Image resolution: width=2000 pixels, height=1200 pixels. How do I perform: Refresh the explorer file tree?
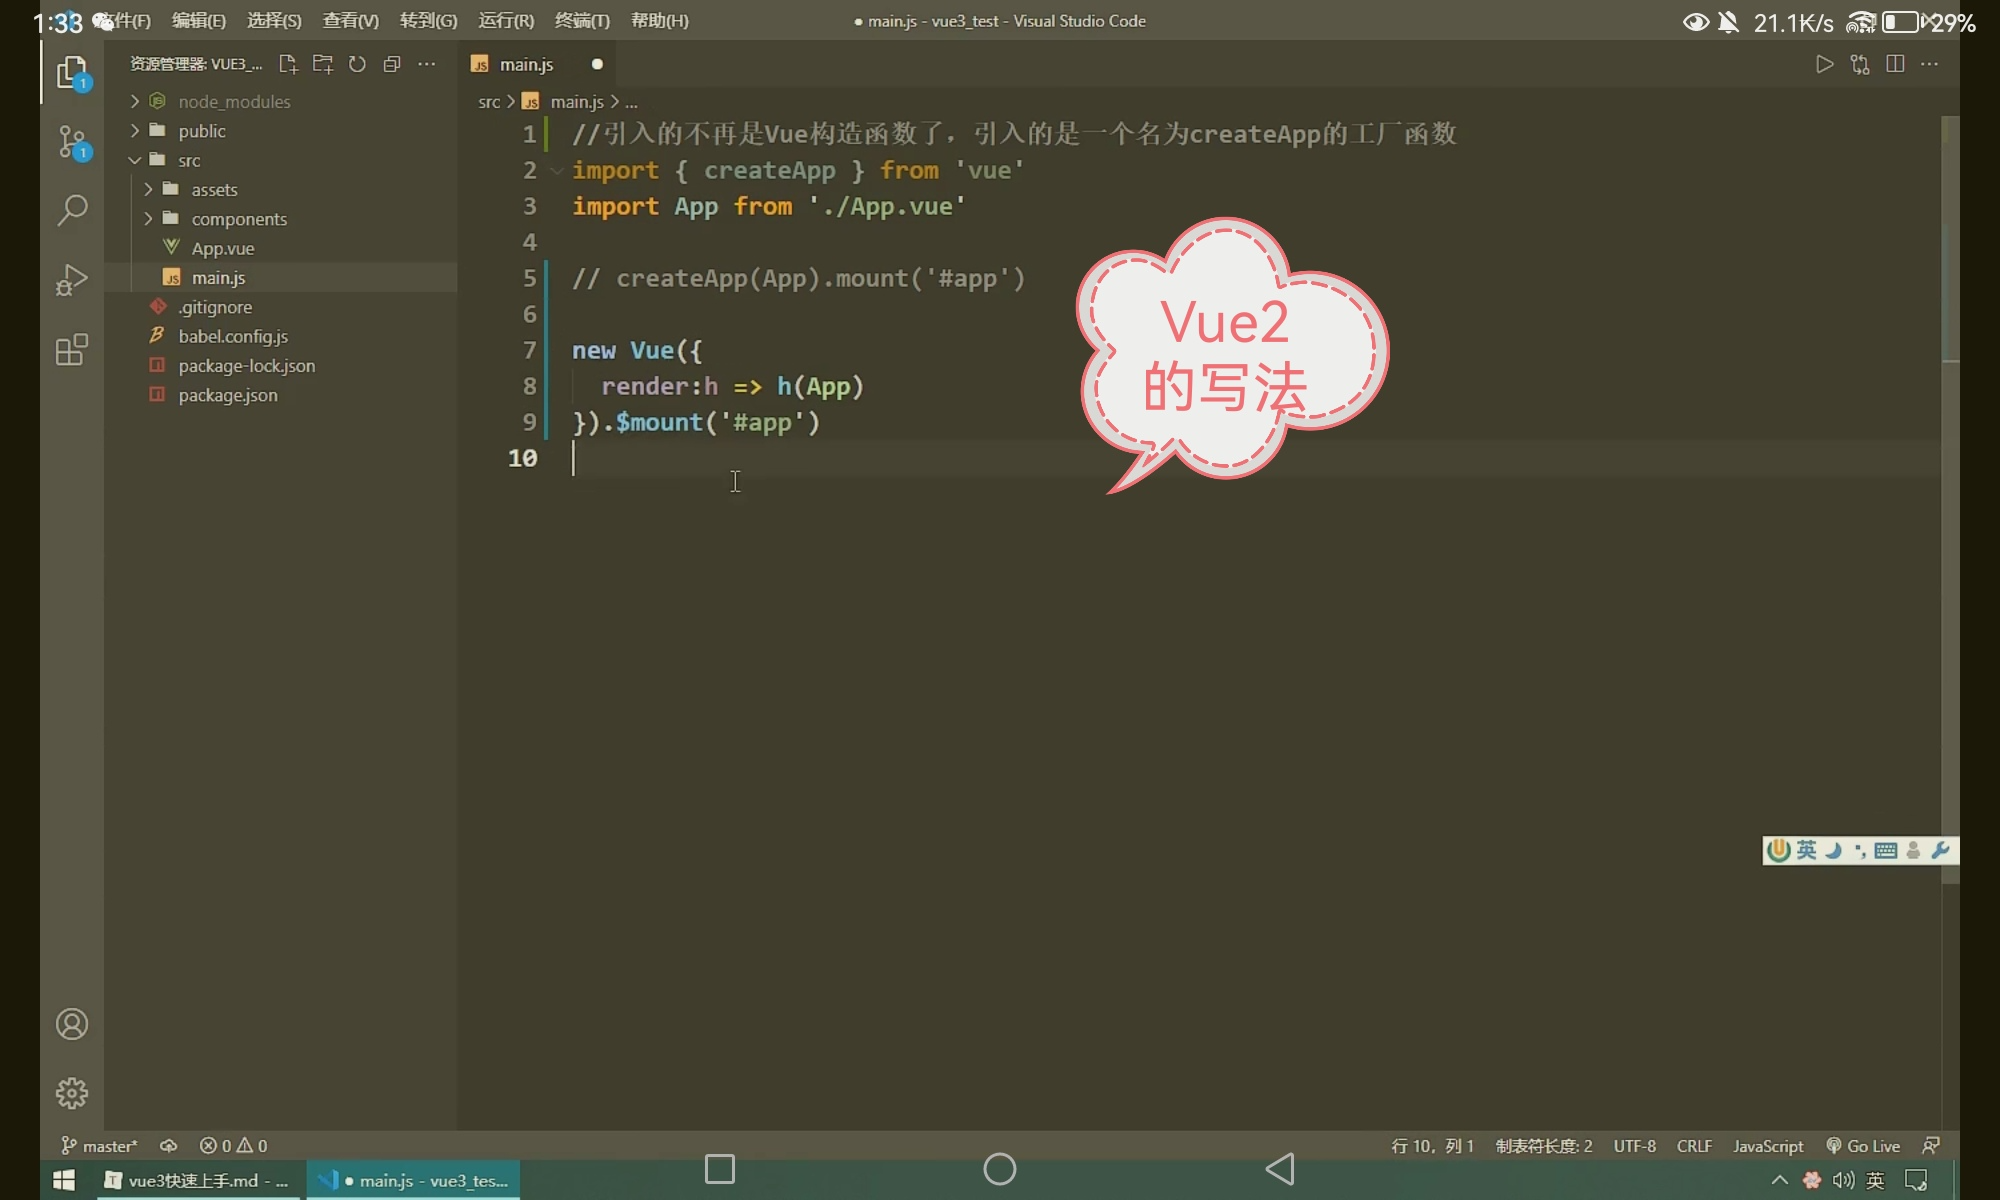(357, 64)
